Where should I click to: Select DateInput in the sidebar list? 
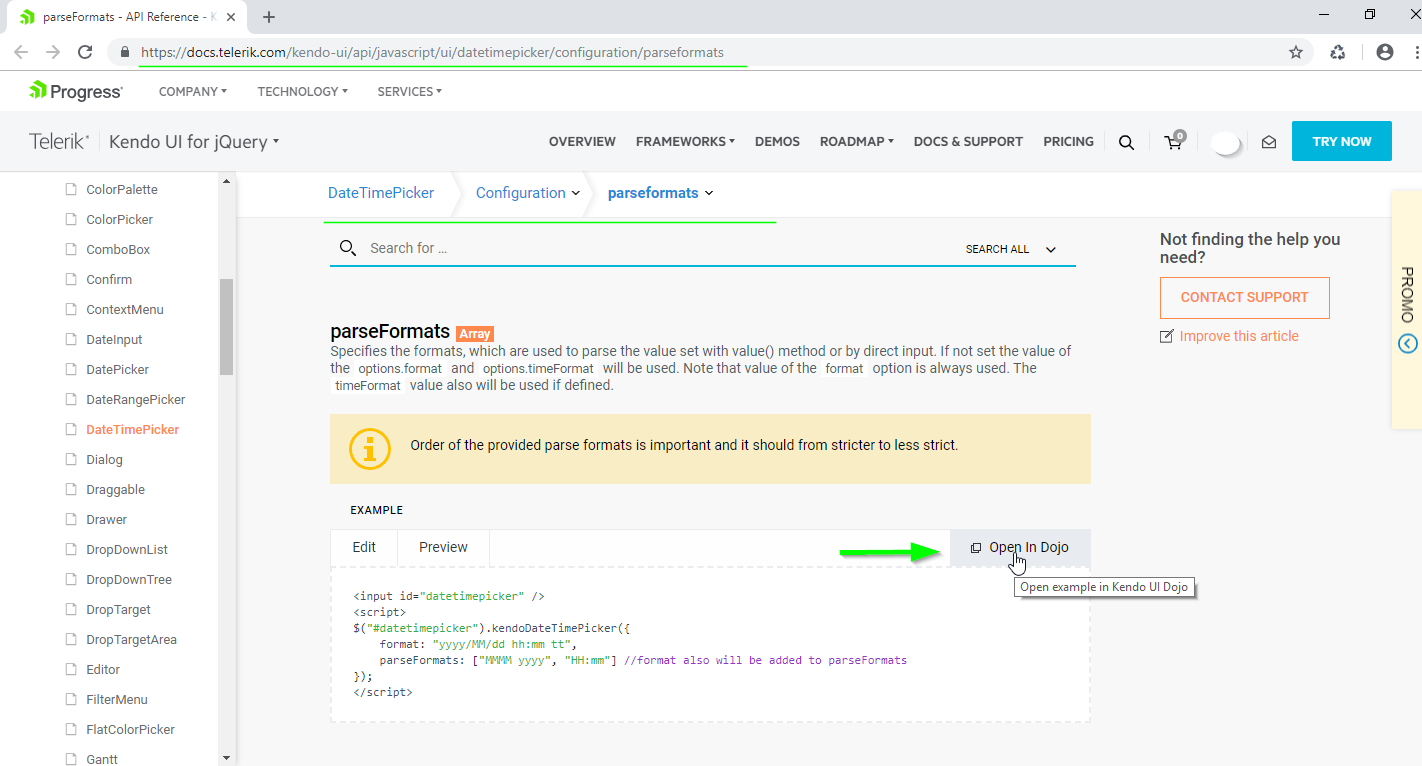click(114, 339)
